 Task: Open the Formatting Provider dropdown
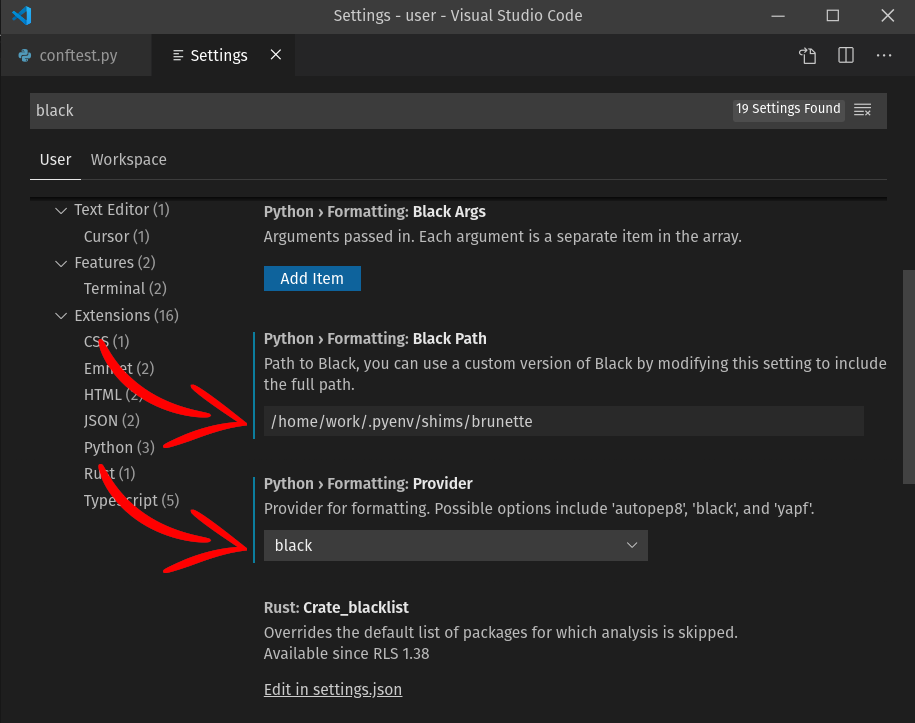455,546
